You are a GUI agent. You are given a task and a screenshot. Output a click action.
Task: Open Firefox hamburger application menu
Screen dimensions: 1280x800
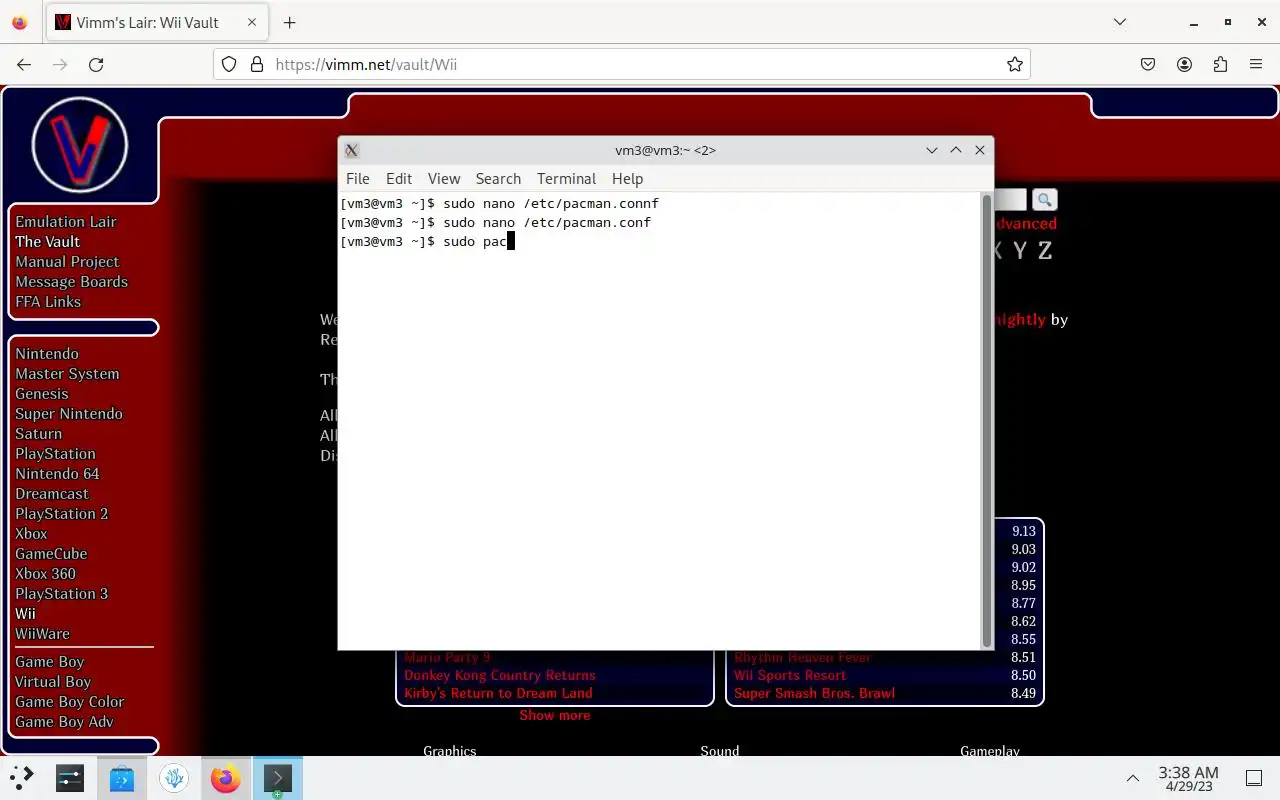pyautogui.click(x=1256, y=64)
